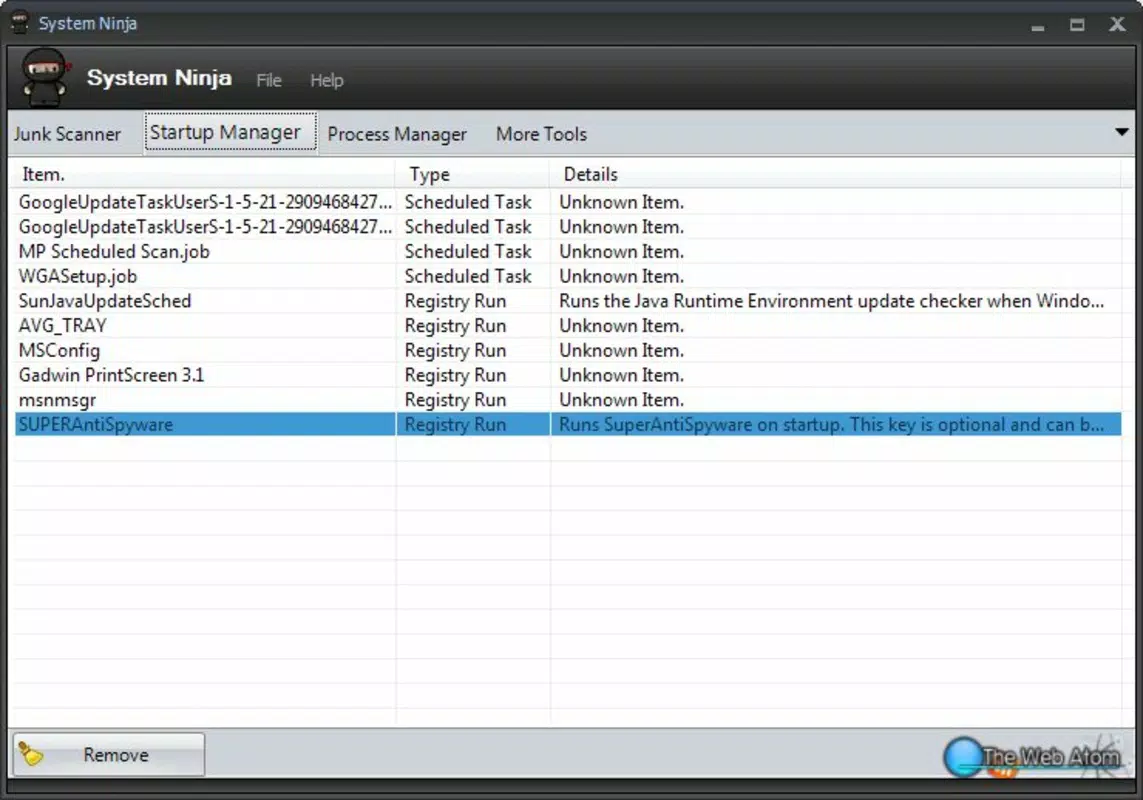The height and width of the screenshot is (800, 1143).
Task: Select the MSConfig startup item
Action: [x=568, y=351]
